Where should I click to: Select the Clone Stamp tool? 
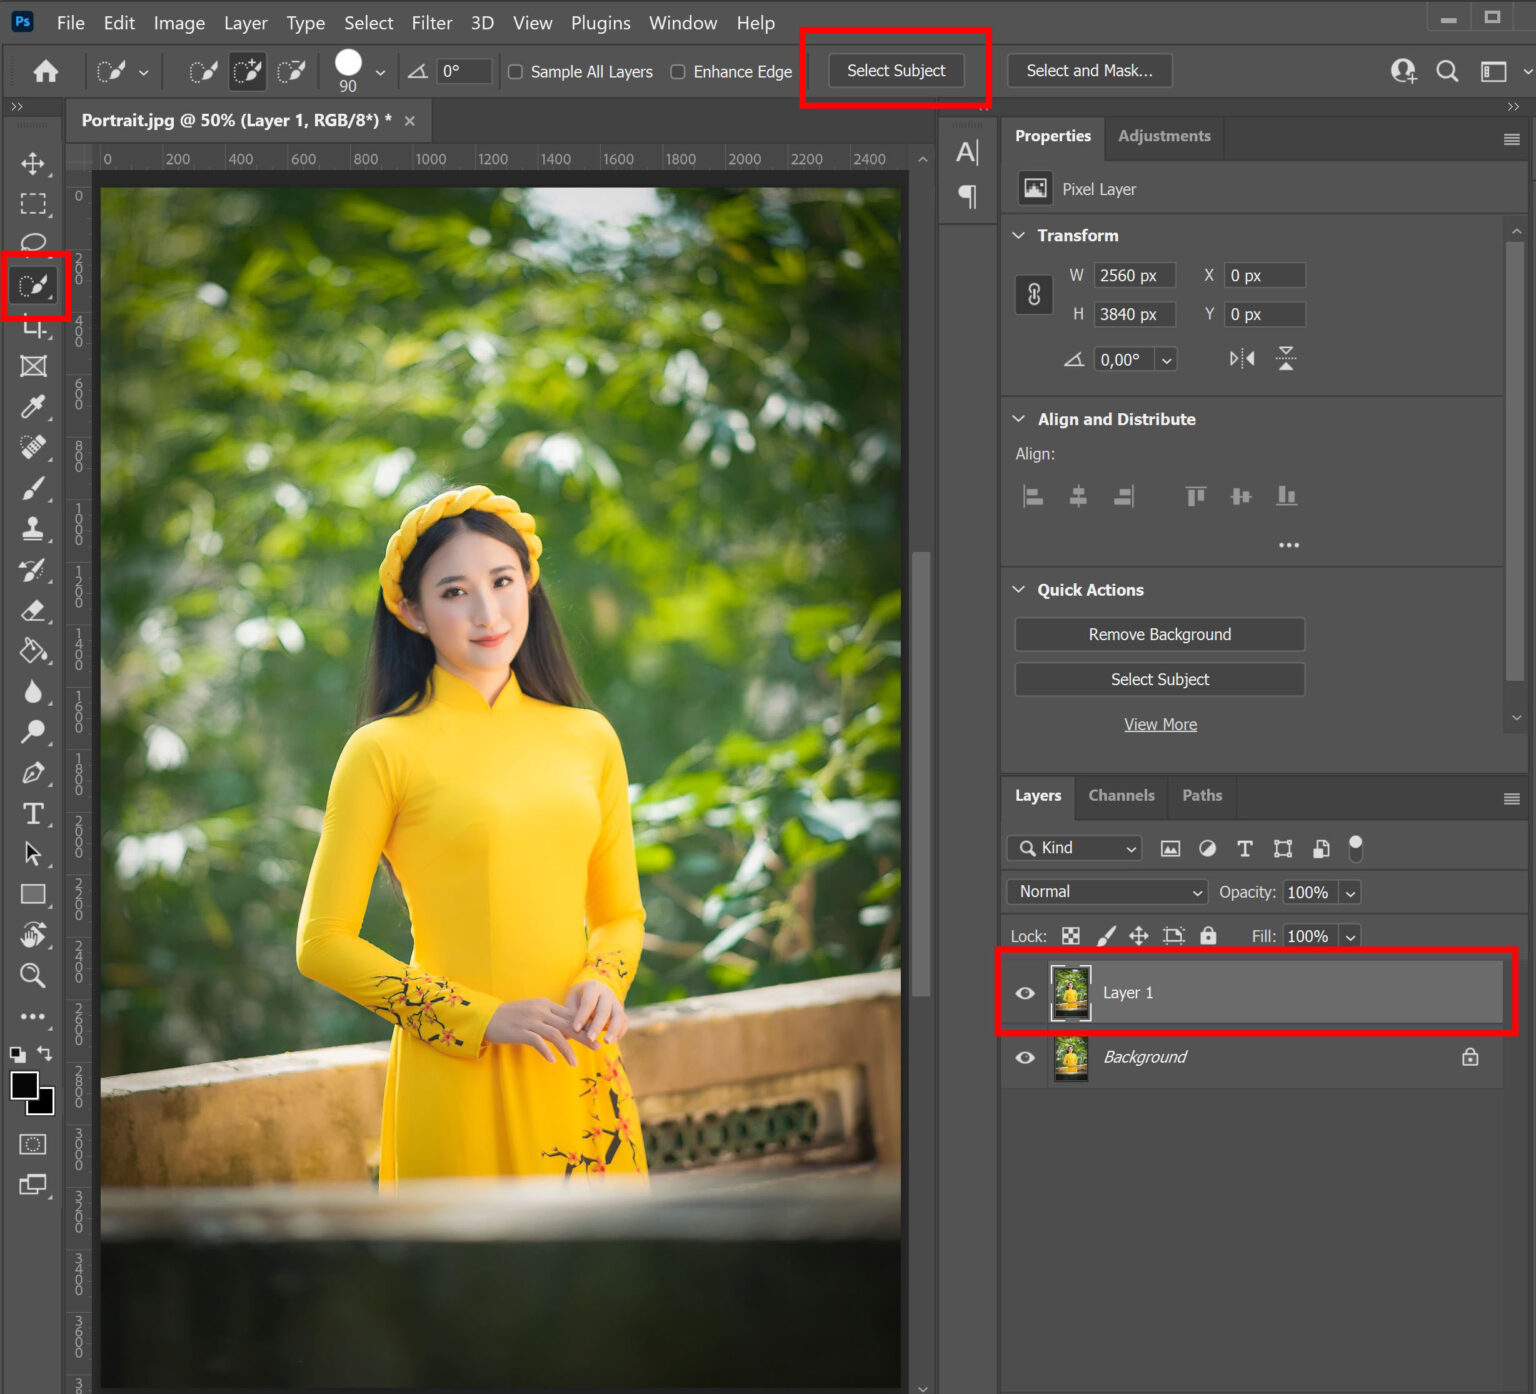pos(33,528)
